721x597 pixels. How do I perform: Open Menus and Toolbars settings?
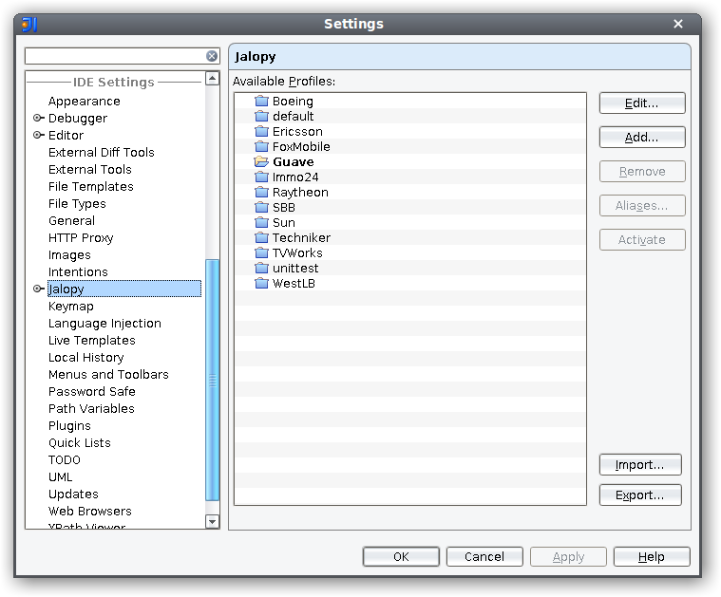(x=108, y=374)
